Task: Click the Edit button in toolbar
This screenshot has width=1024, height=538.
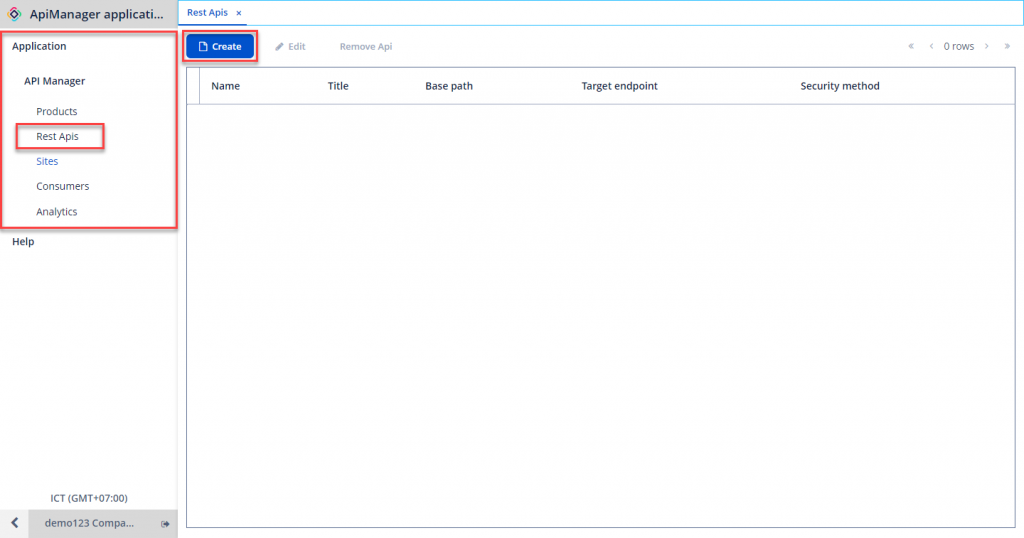Action: click(x=290, y=47)
